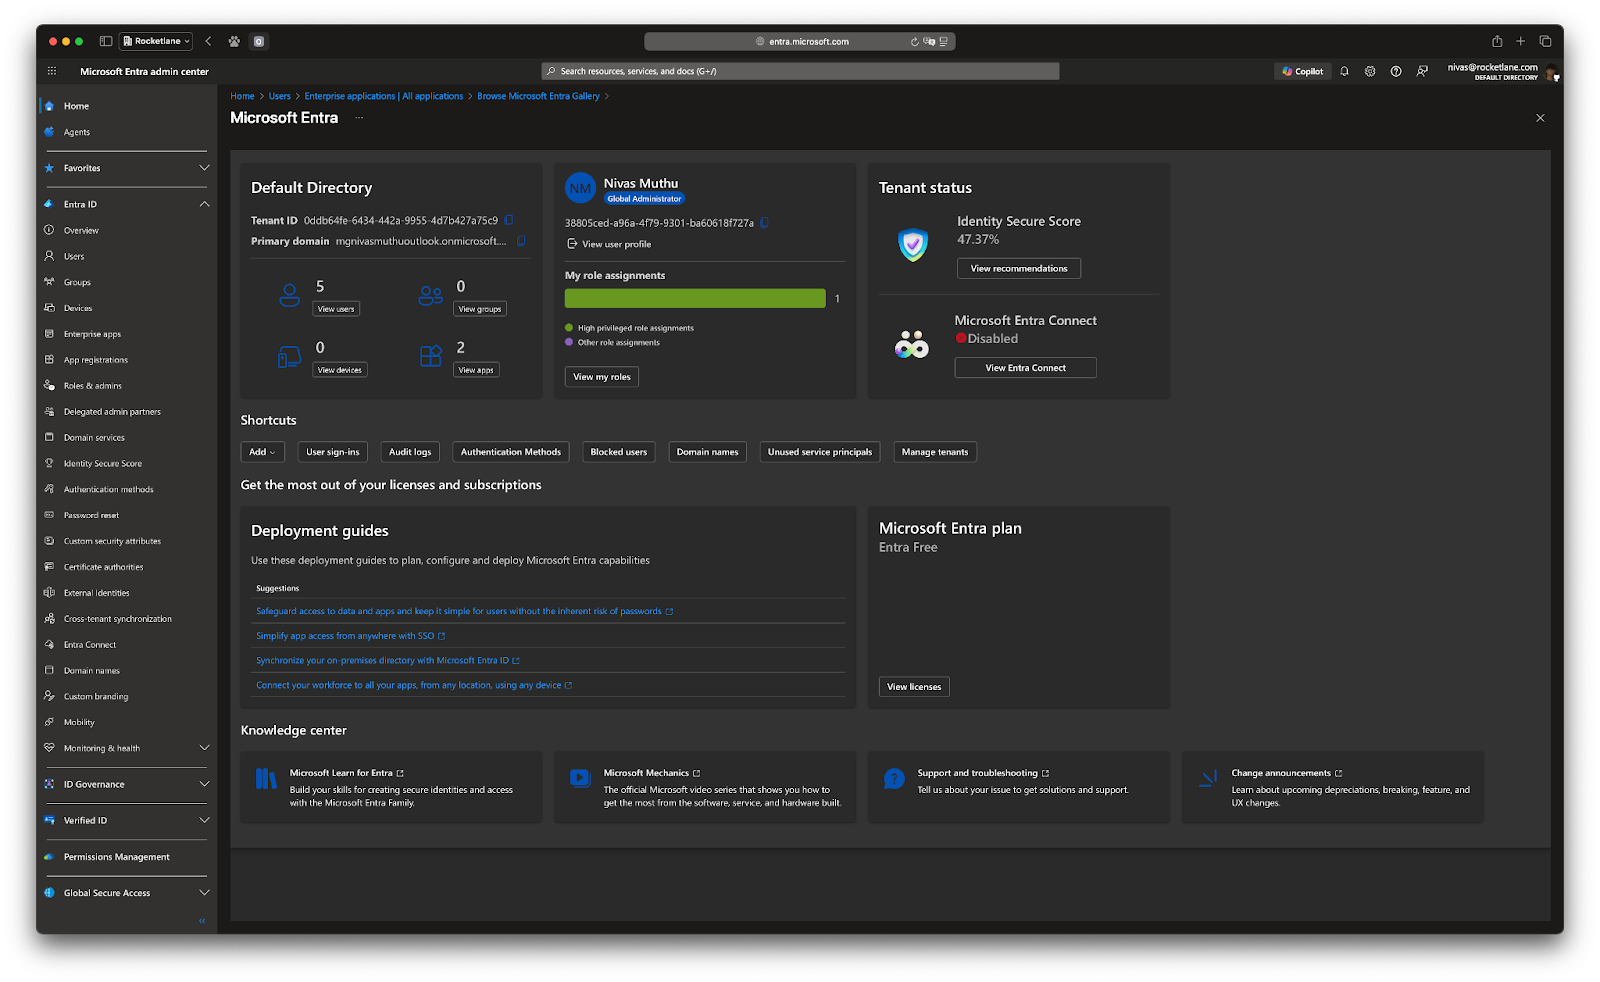Copy the primary domain value

pyautogui.click(x=521, y=241)
